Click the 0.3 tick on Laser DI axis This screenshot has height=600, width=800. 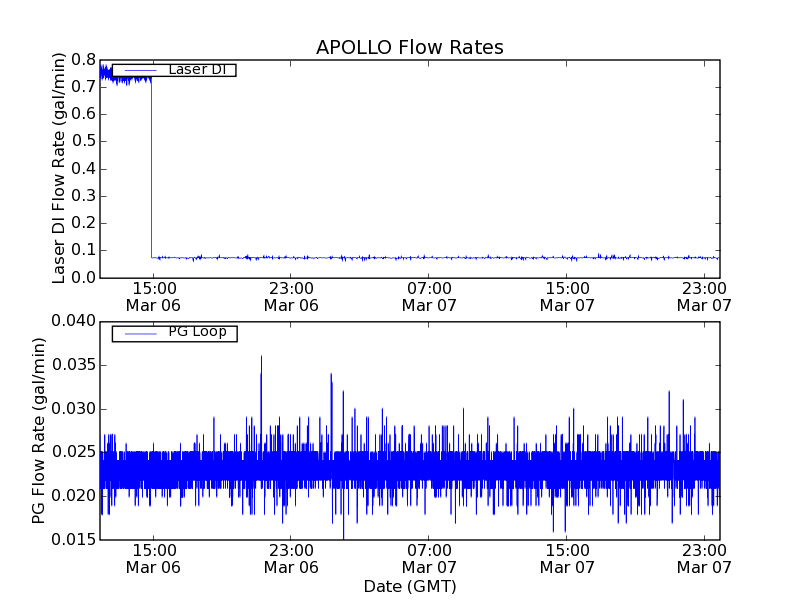click(84, 196)
